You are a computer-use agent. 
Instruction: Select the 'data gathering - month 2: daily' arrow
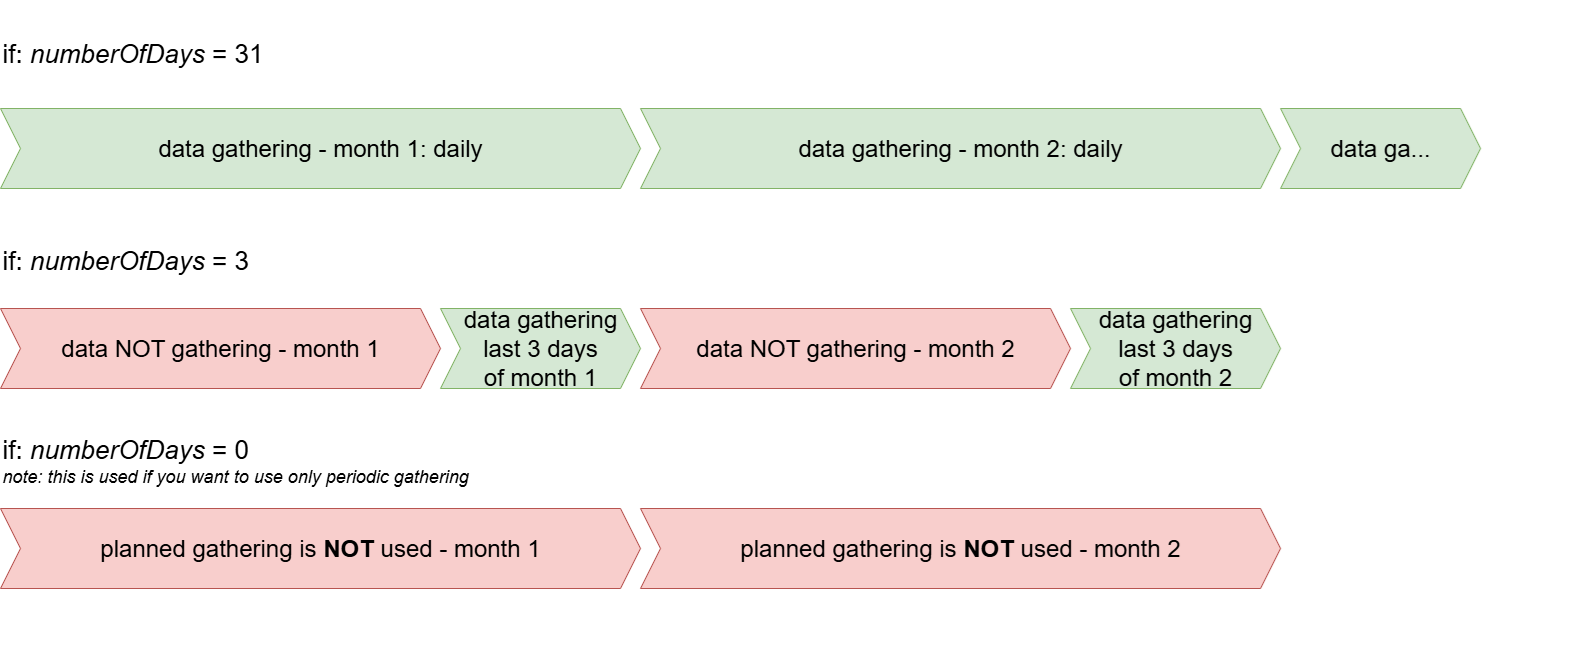click(x=960, y=149)
